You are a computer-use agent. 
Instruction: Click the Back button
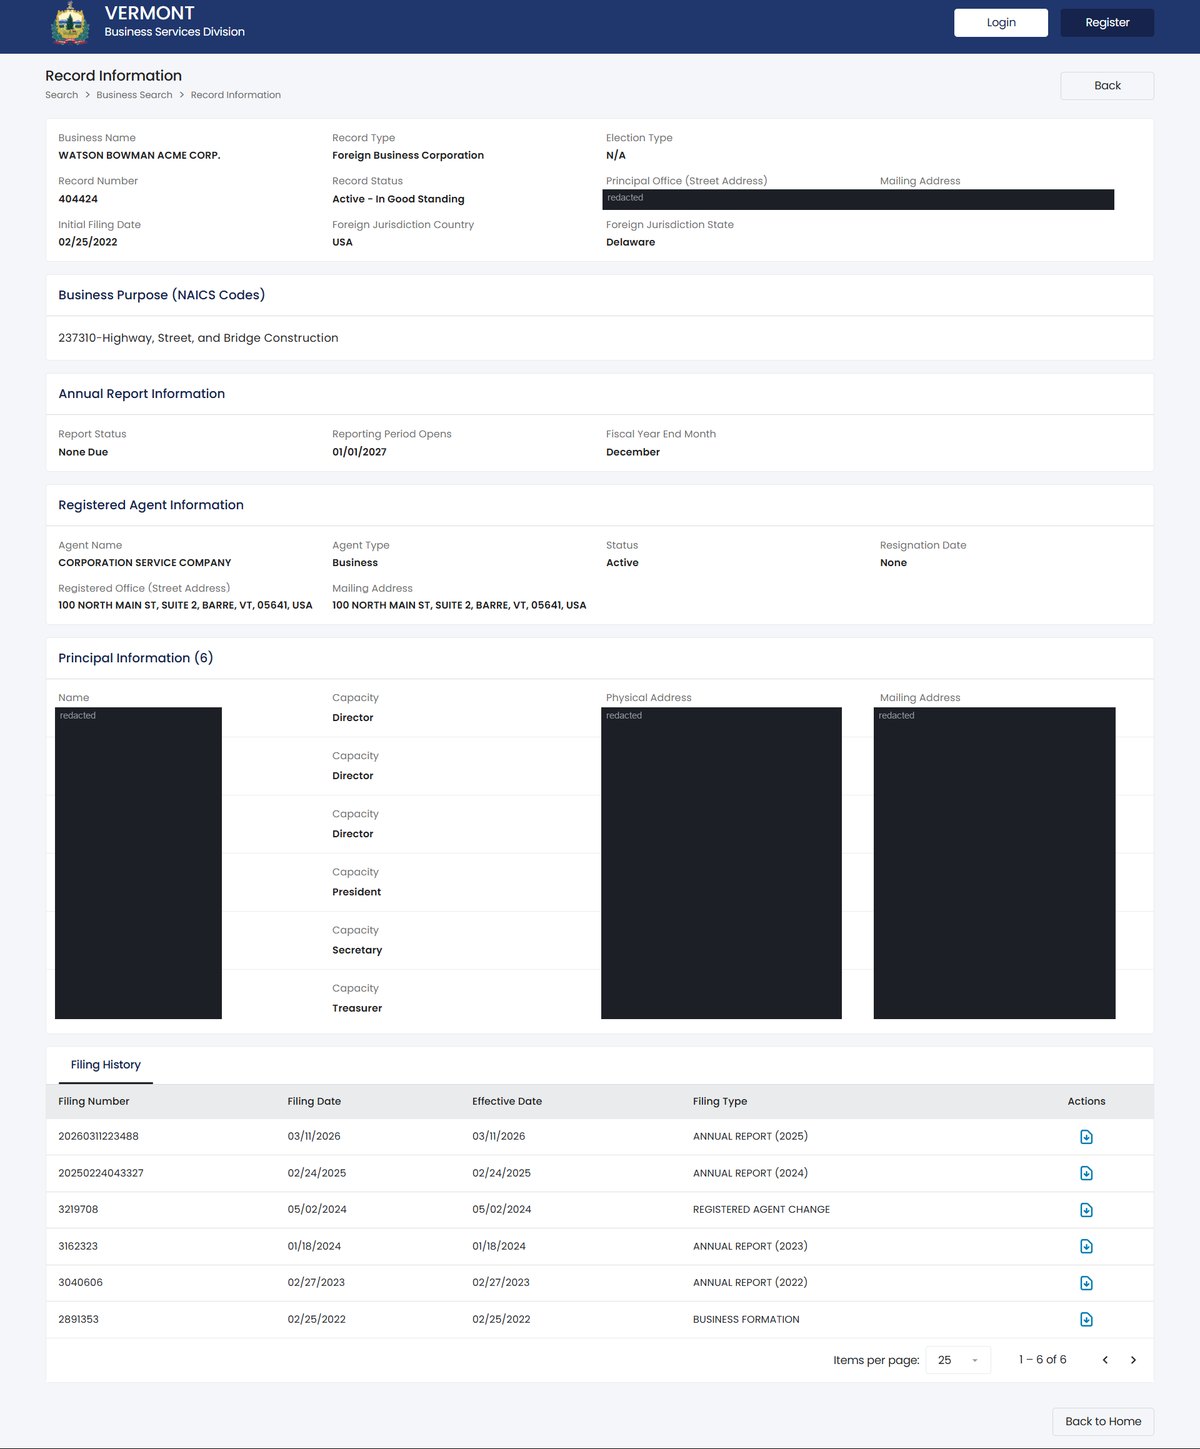click(1107, 86)
